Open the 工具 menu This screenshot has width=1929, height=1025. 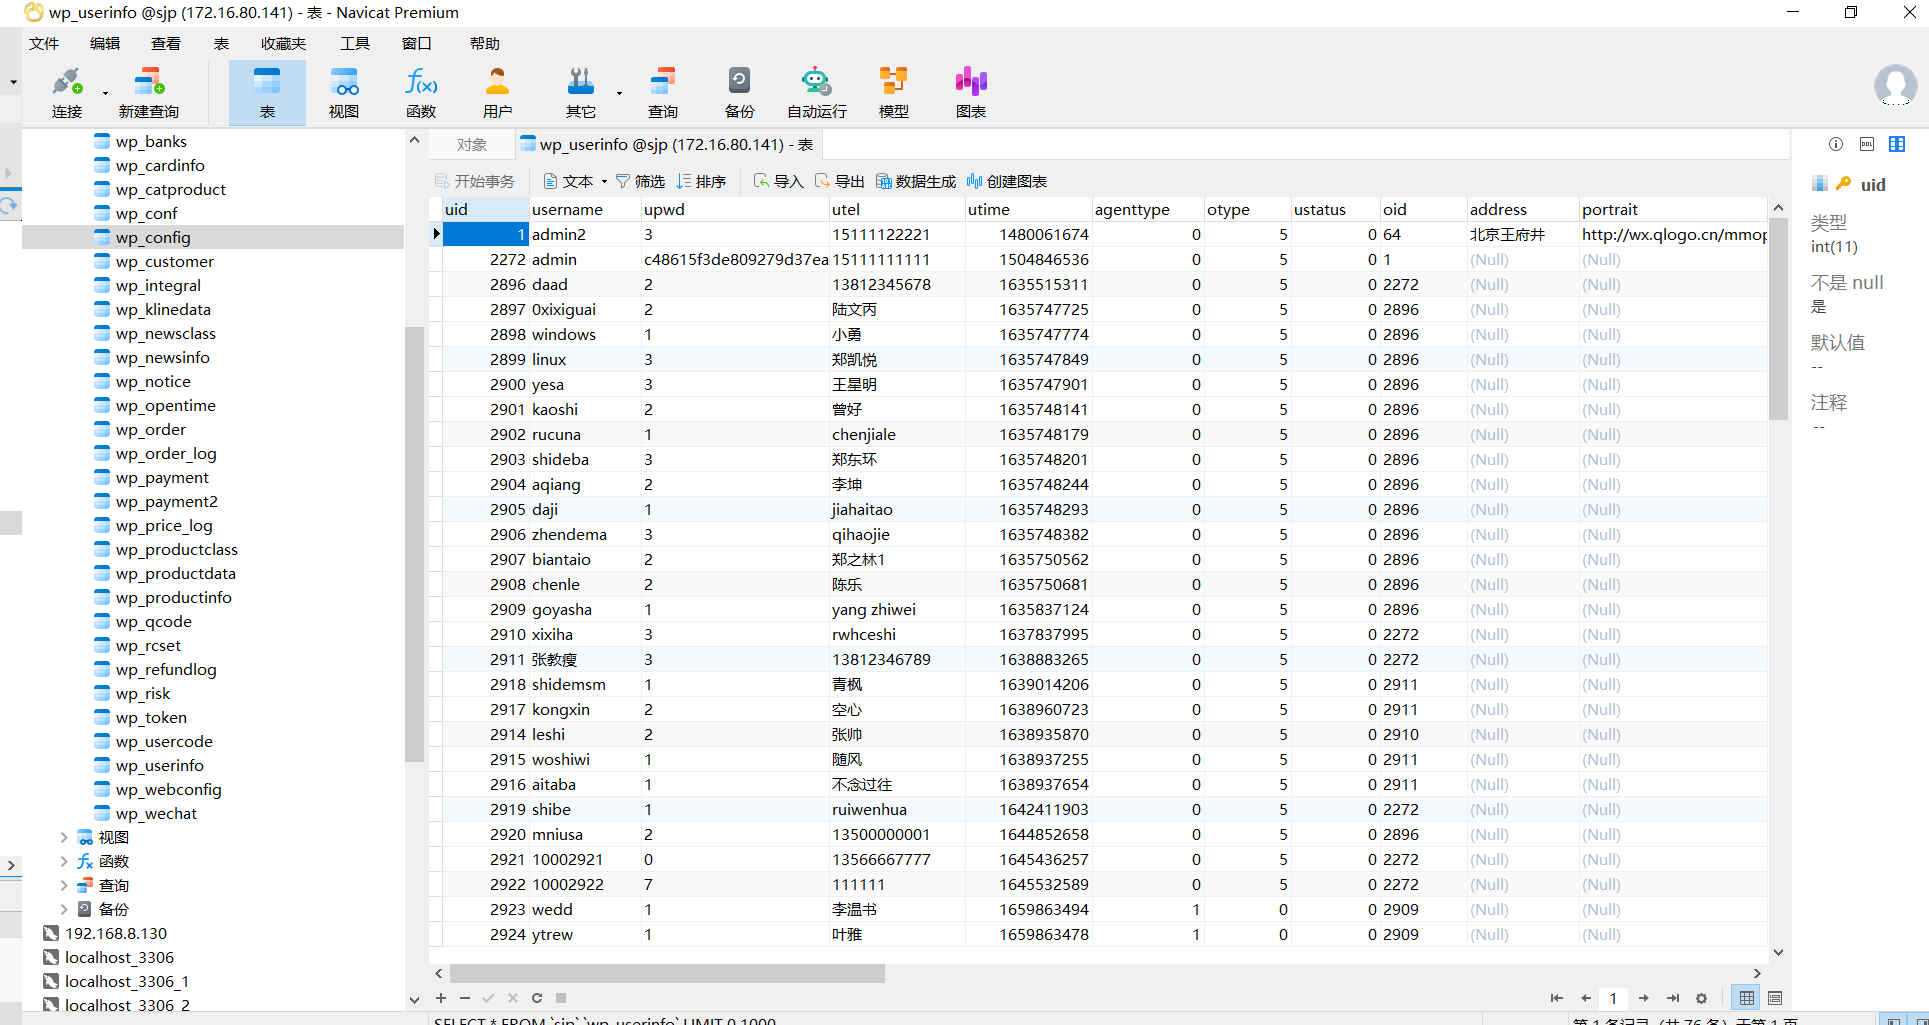point(355,43)
